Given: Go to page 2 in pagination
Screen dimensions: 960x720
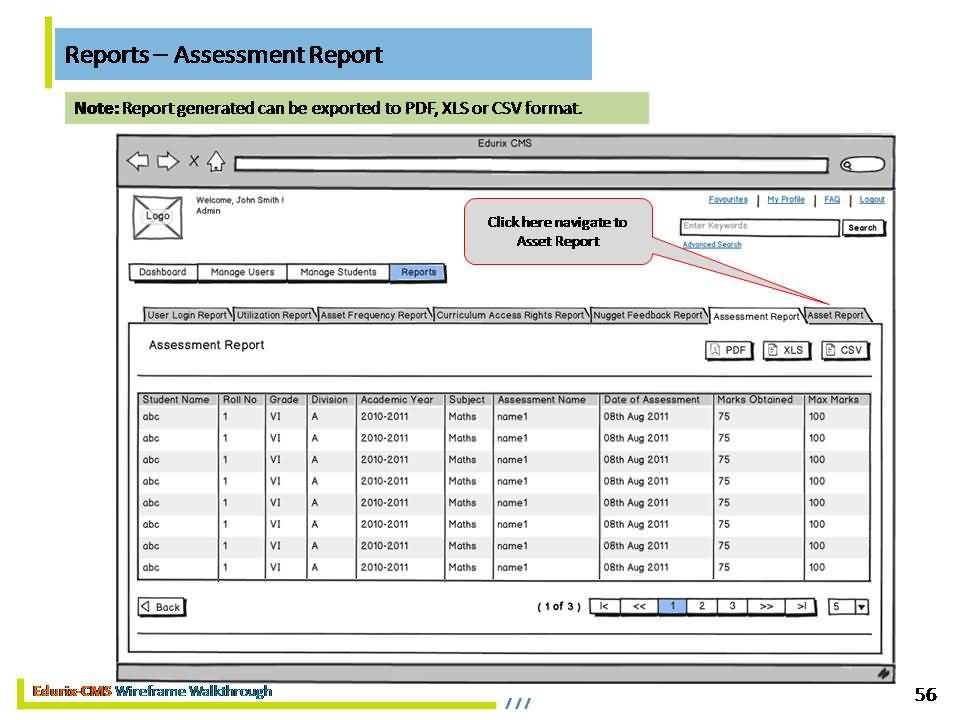Looking at the screenshot, I should click(x=702, y=606).
